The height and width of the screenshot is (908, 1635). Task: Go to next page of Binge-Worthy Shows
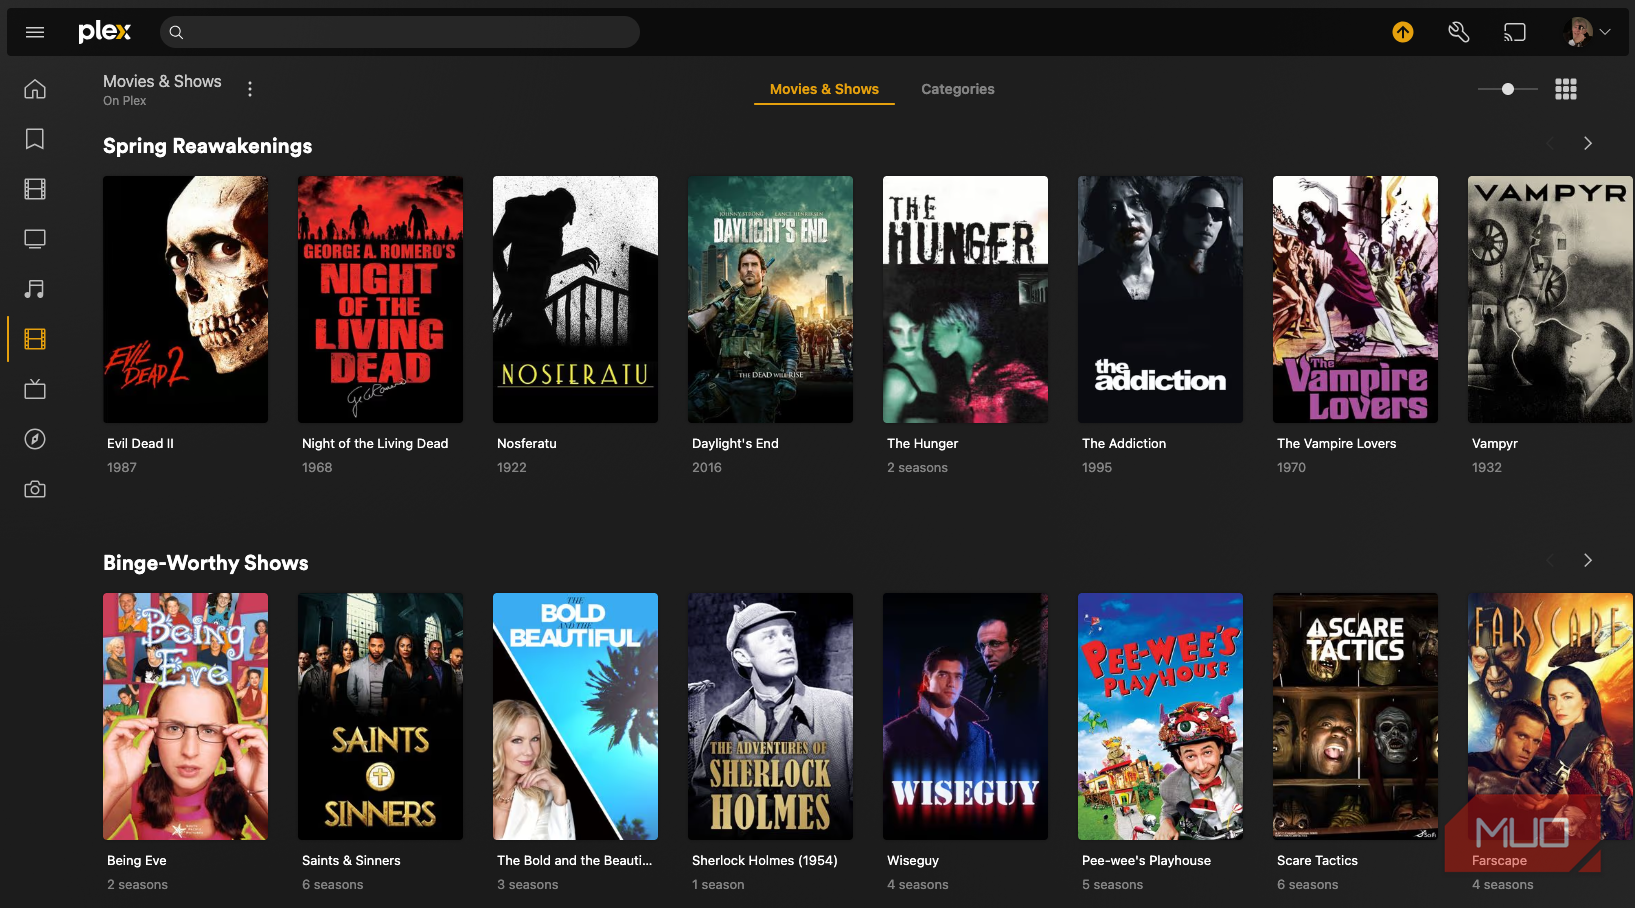pos(1588,560)
